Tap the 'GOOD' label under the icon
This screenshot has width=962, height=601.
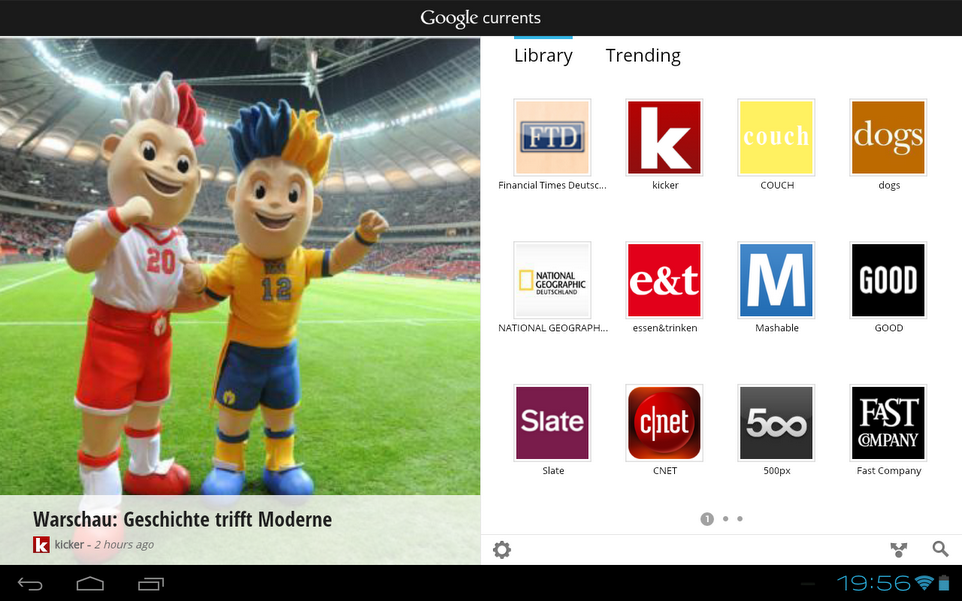click(x=889, y=328)
